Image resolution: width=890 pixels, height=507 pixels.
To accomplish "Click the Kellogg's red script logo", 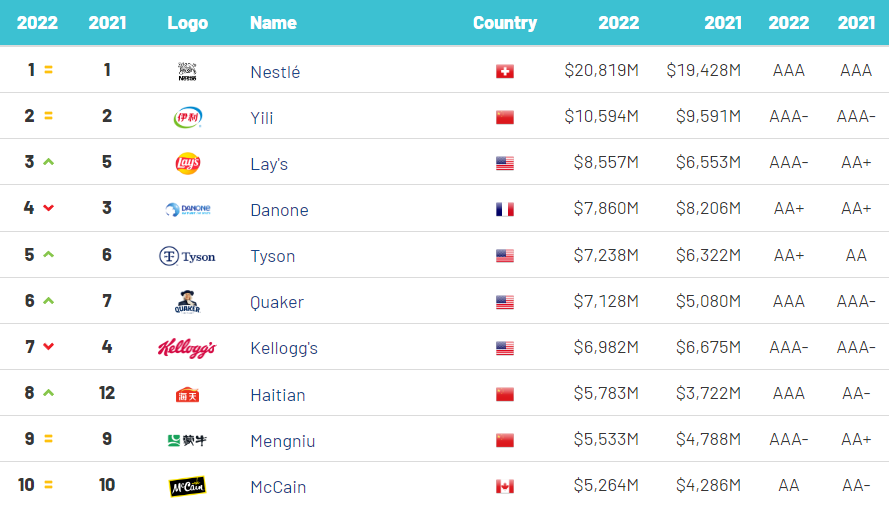I will click(187, 348).
